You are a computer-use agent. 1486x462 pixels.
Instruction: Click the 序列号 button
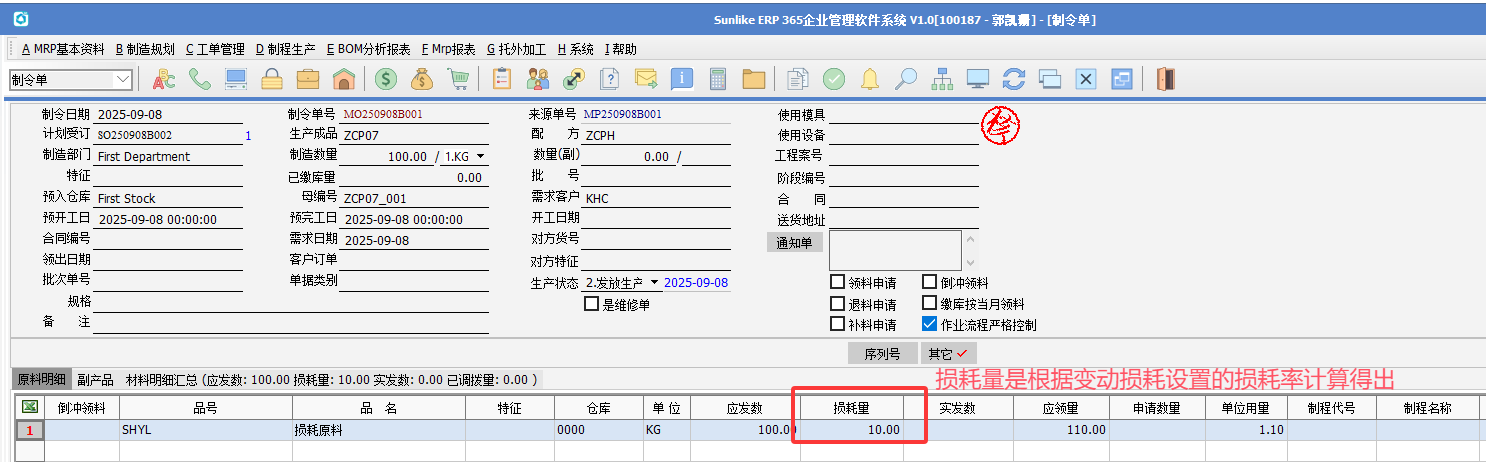click(882, 354)
